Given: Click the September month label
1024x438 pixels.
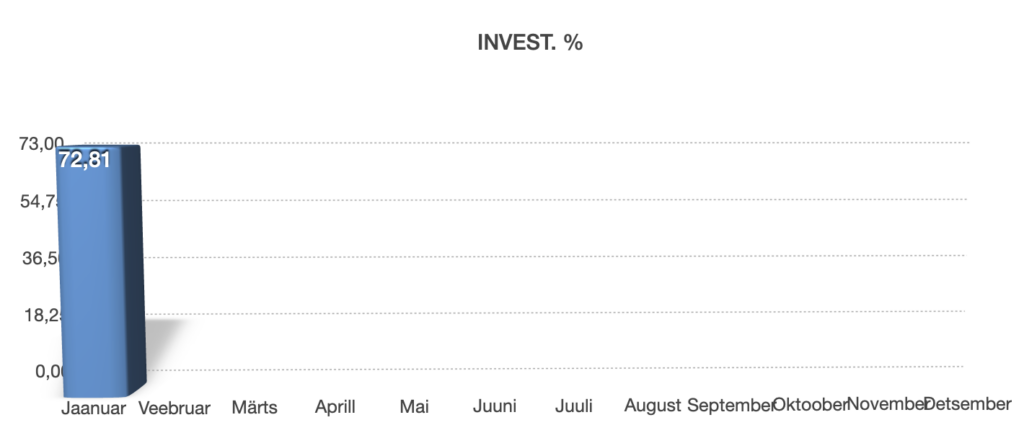Looking at the screenshot, I should click(x=730, y=405).
